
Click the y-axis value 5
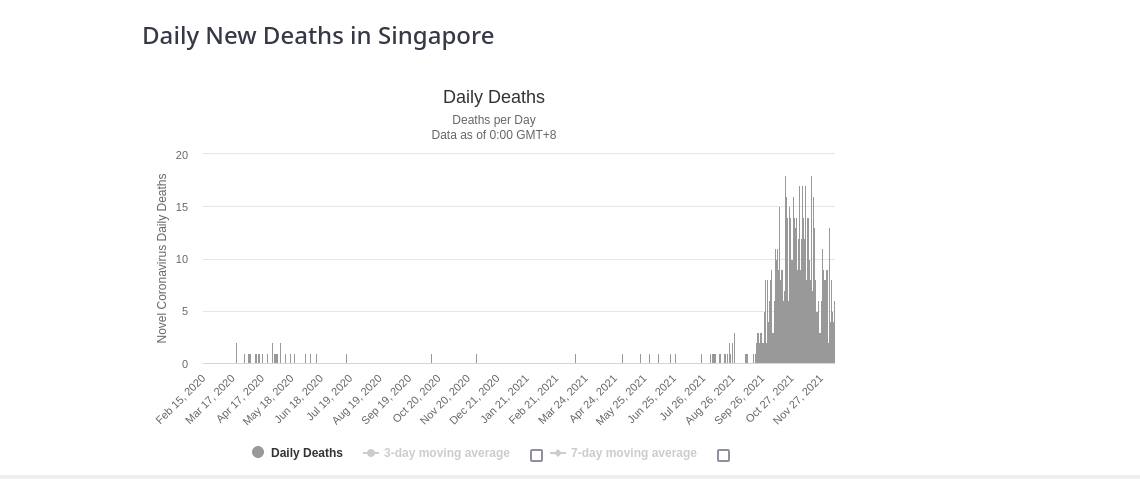(185, 312)
